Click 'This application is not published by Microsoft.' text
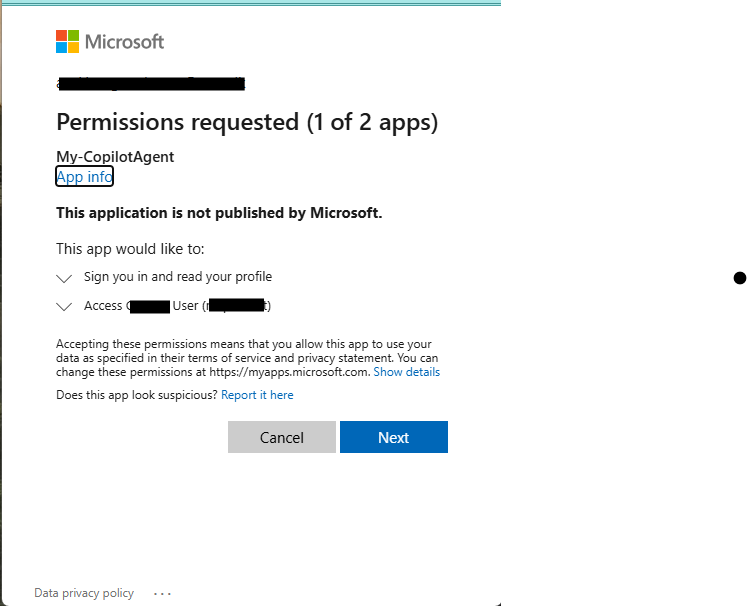This screenshot has height=606, width=747. tap(219, 212)
